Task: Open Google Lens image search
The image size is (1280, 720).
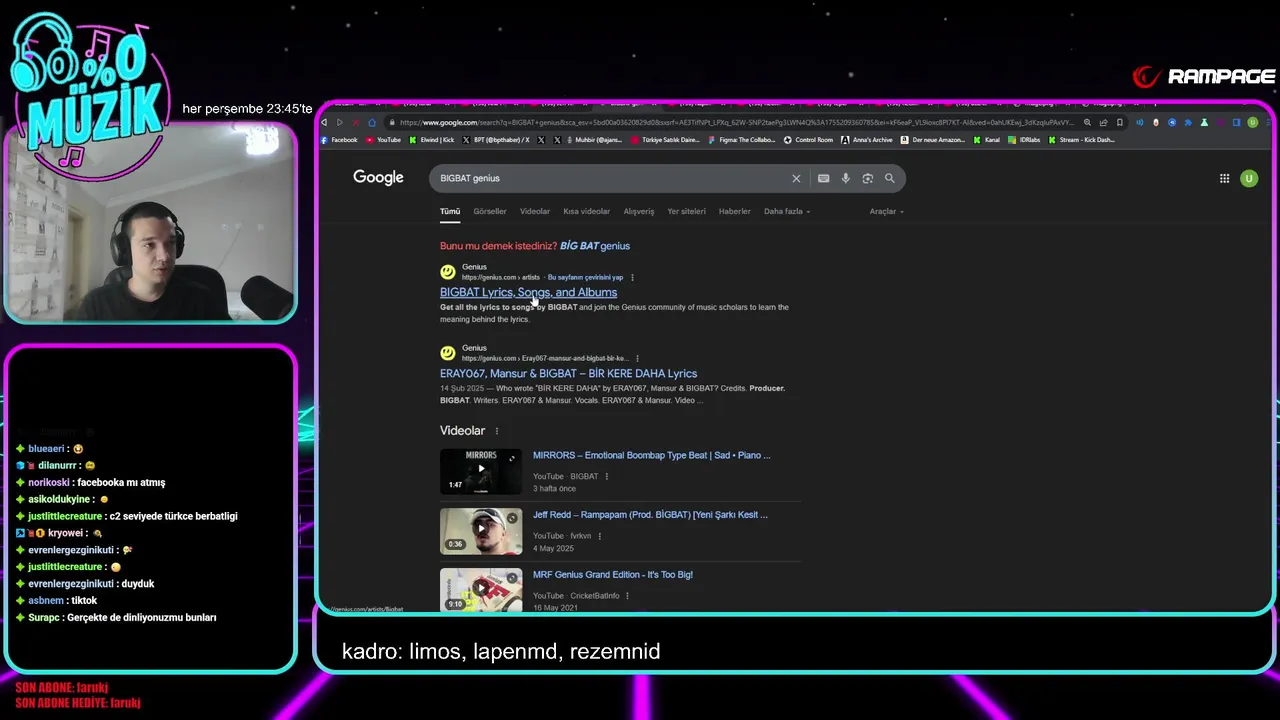Action: (x=867, y=178)
